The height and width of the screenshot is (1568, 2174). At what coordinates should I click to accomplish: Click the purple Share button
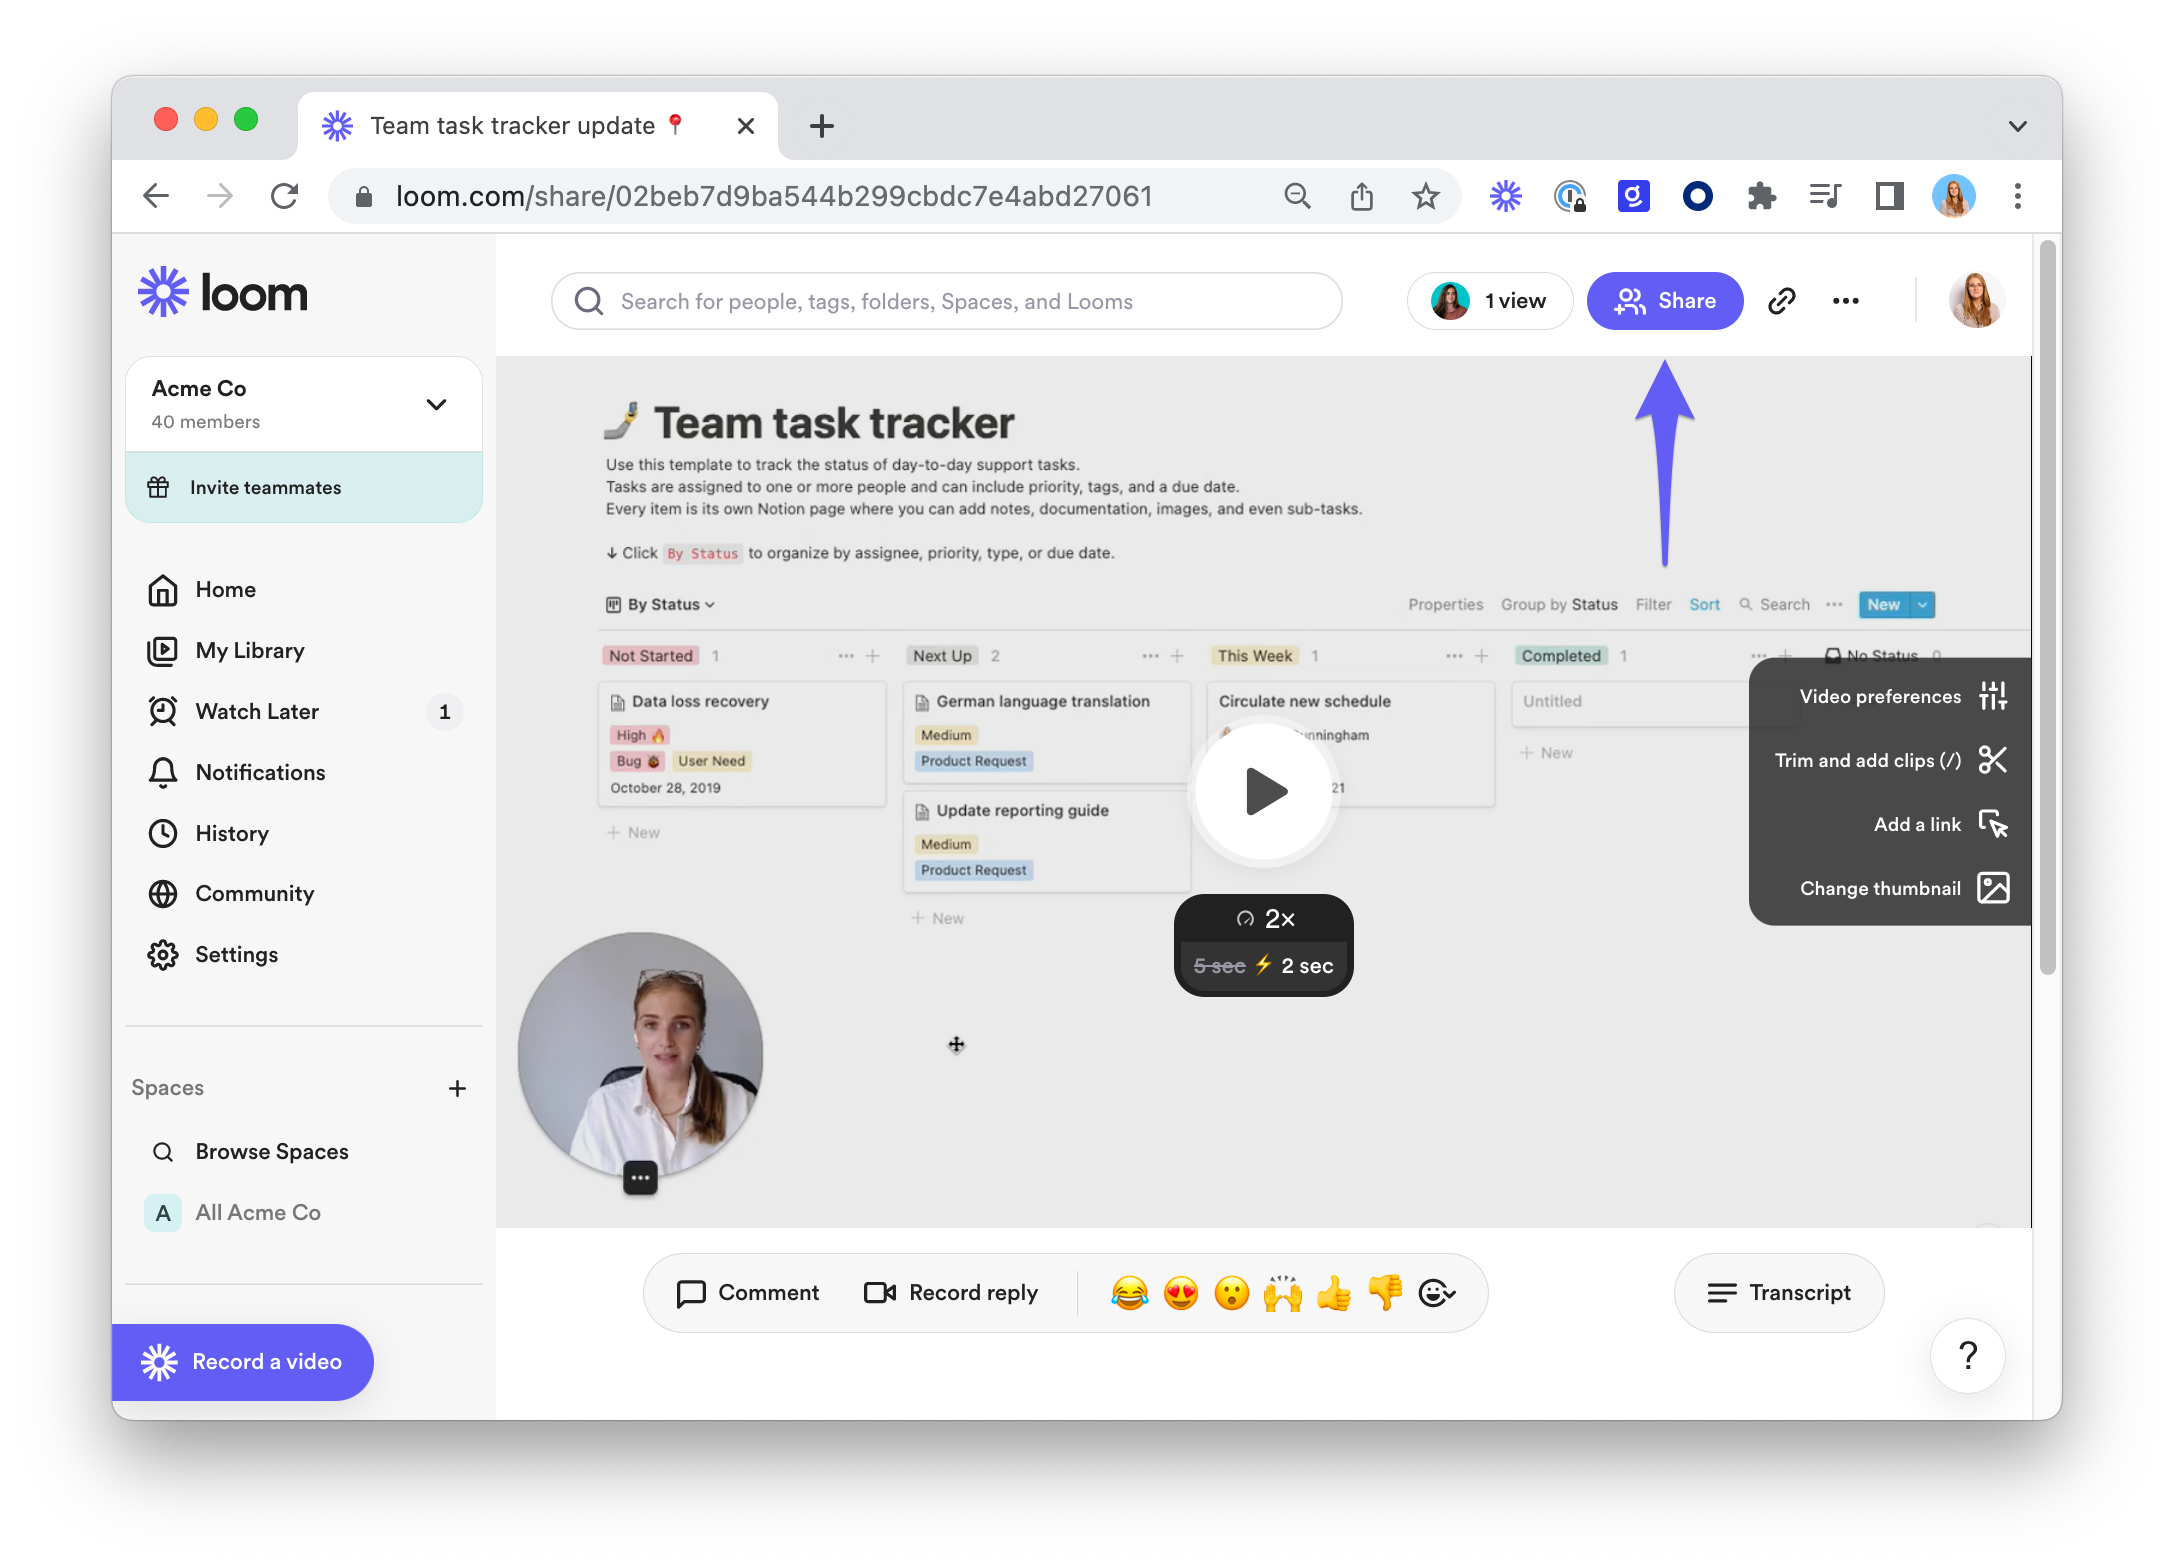point(1665,301)
